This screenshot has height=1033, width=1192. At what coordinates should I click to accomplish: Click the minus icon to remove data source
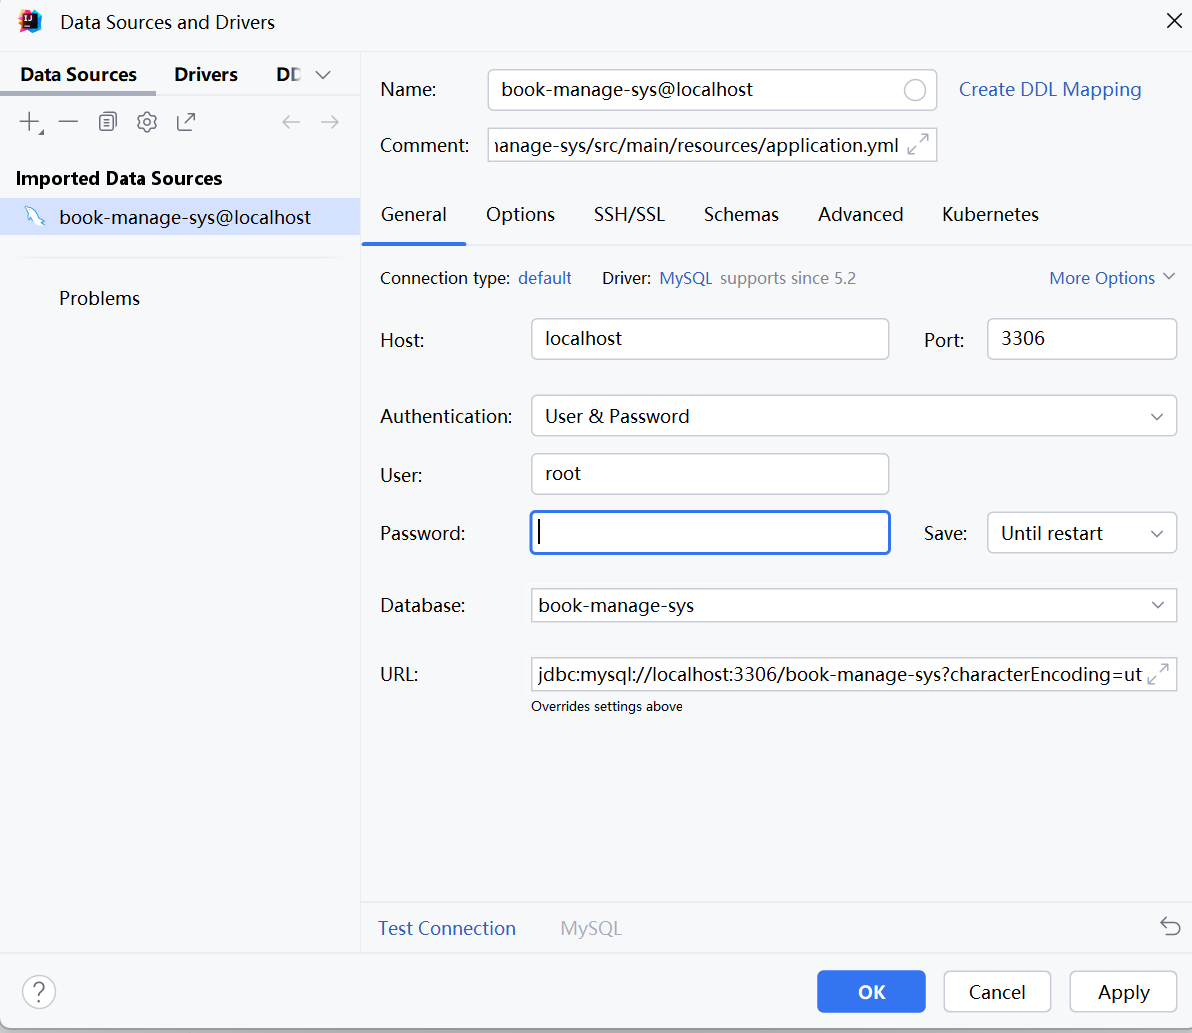68,122
